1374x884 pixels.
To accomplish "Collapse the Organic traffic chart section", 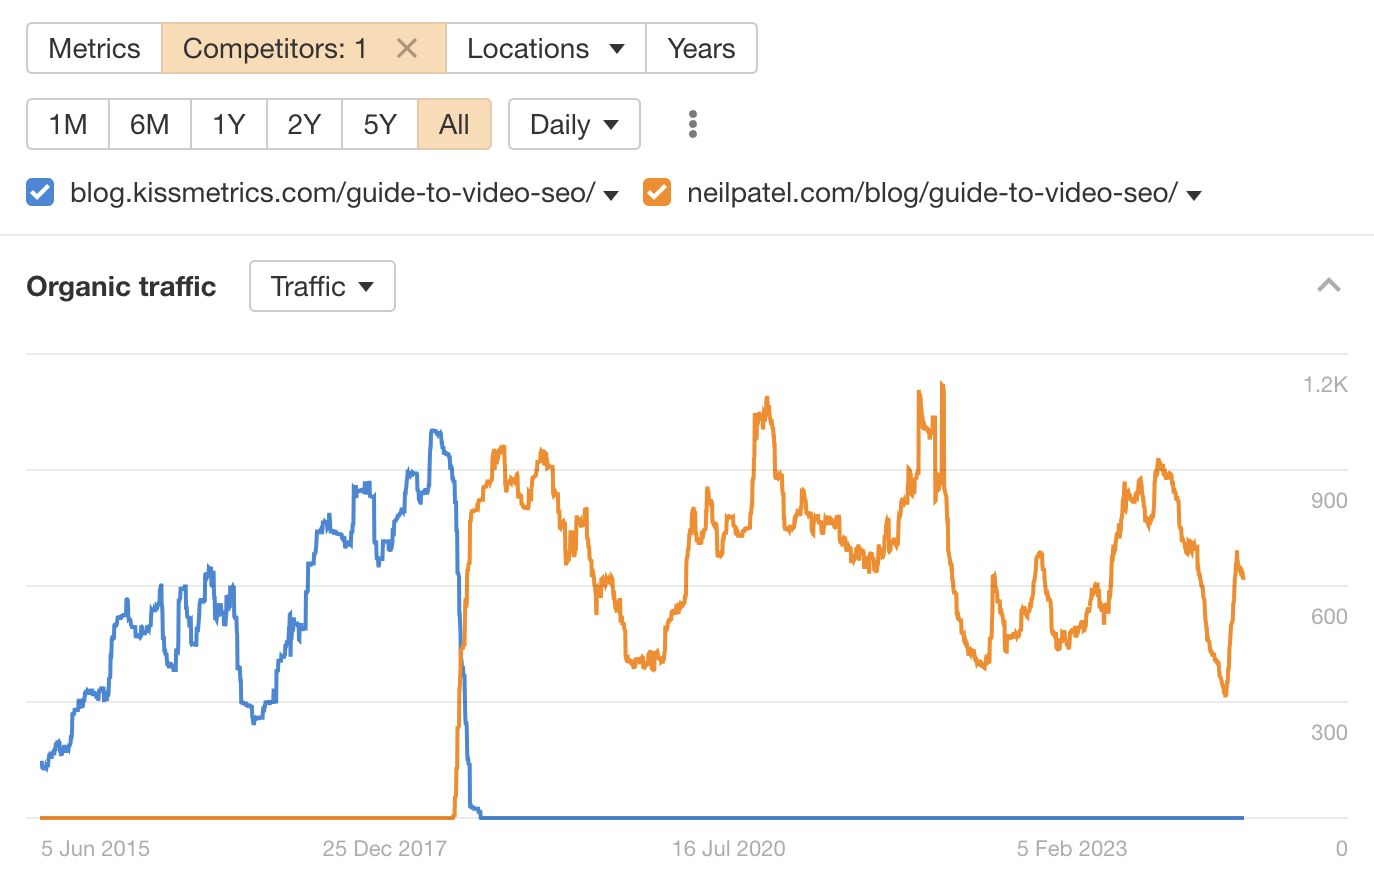I will pos(1329,286).
